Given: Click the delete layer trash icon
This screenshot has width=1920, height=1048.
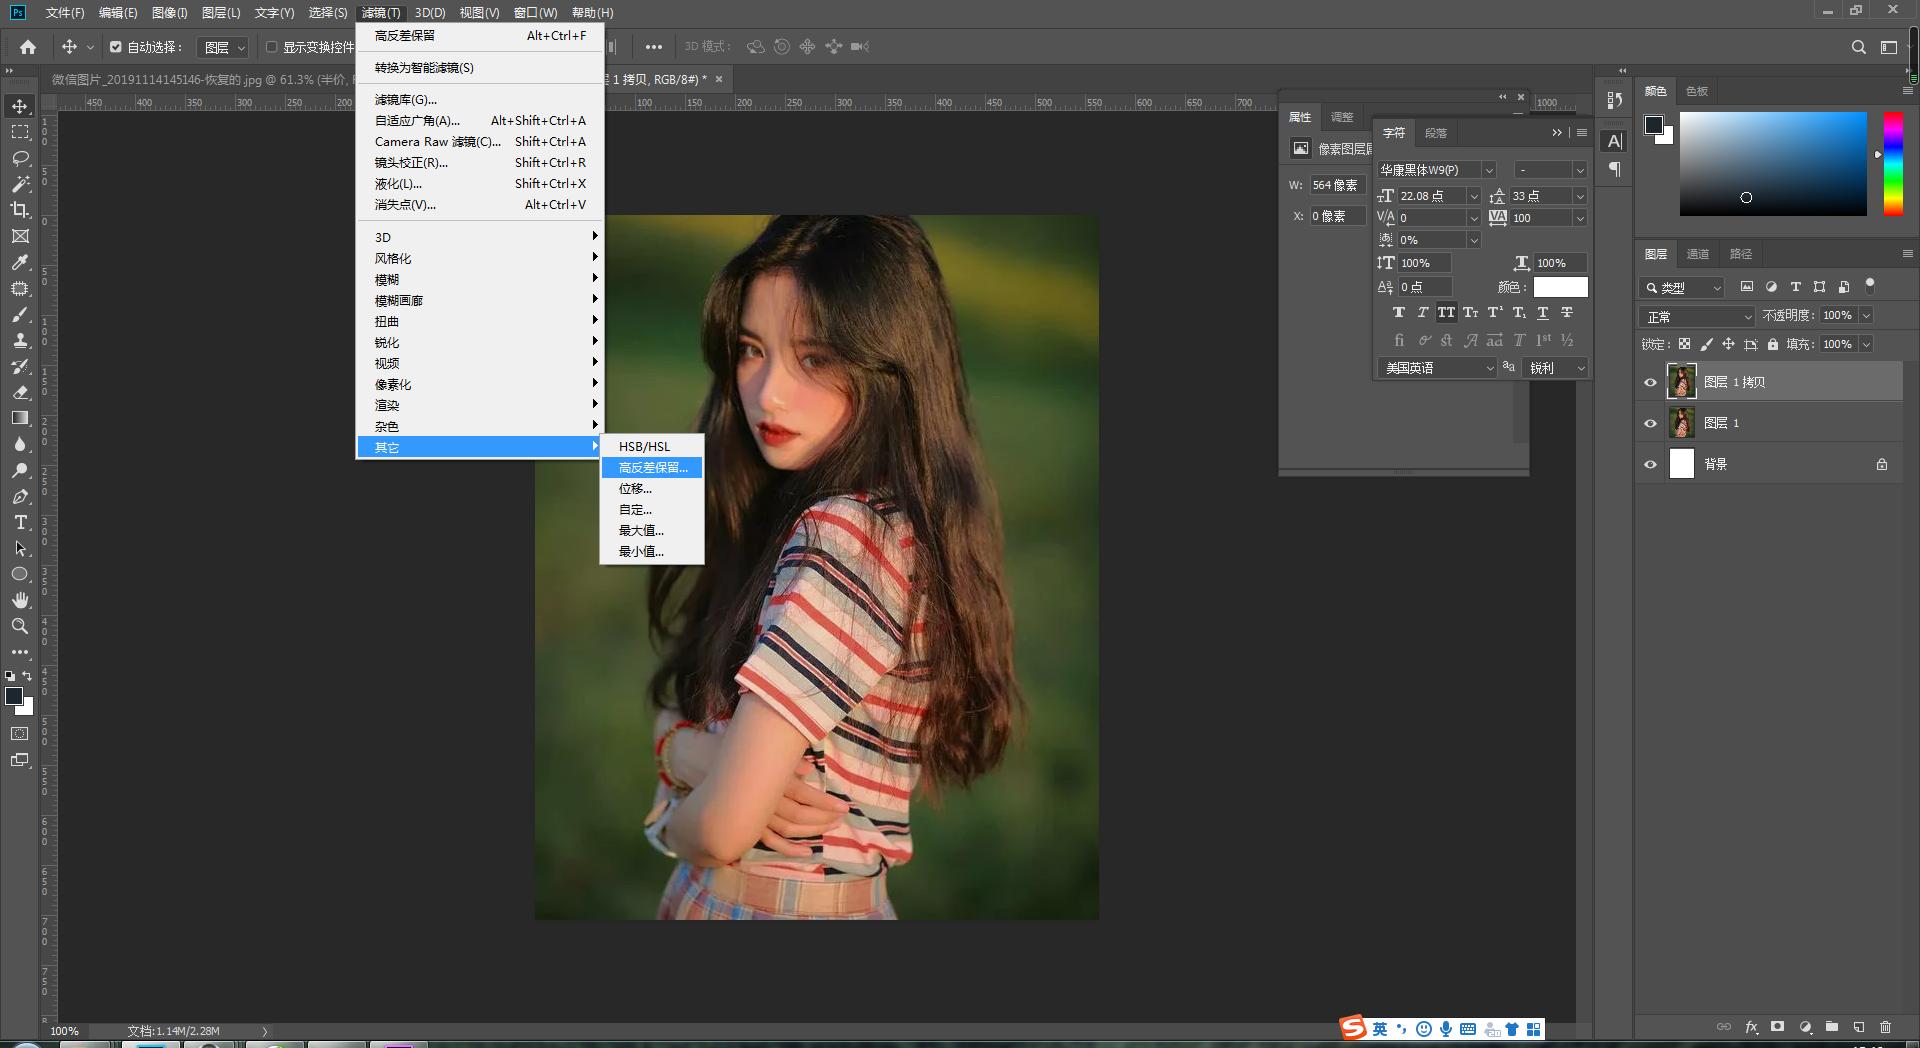Looking at the screenshot, I should pos(1885,1027).
